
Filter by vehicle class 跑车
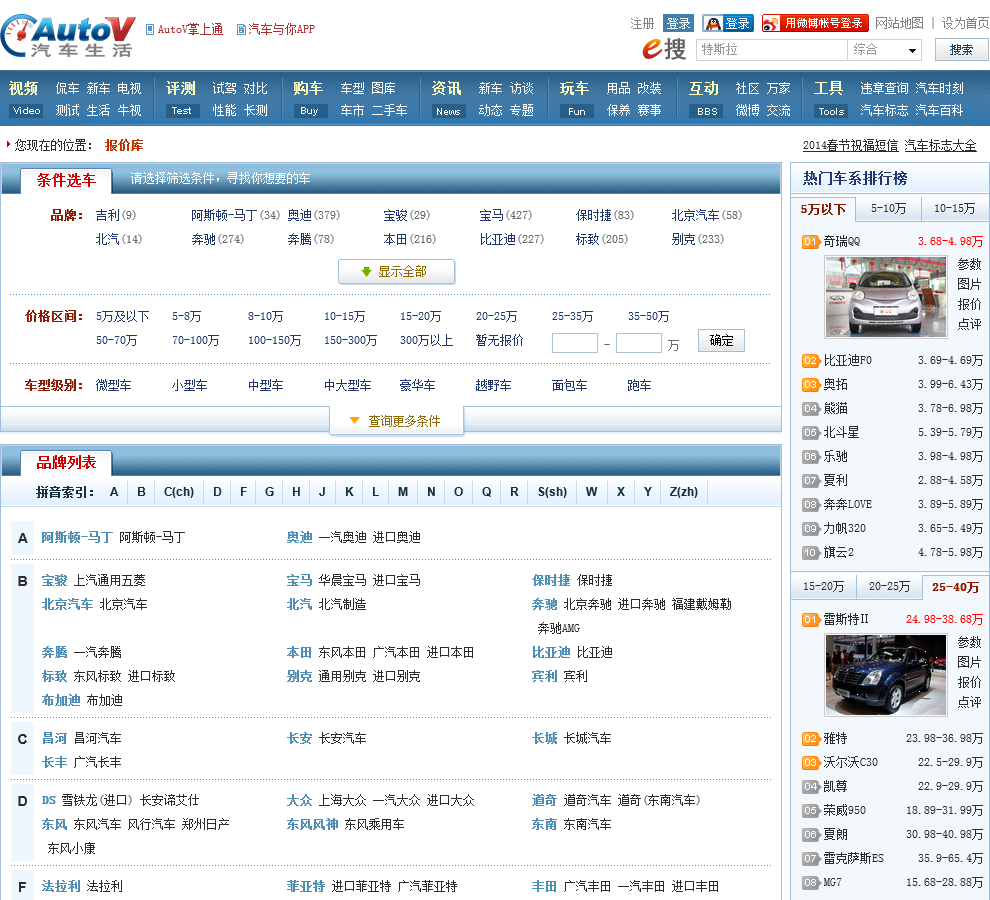pyautogui.click(x=639, y=385)
